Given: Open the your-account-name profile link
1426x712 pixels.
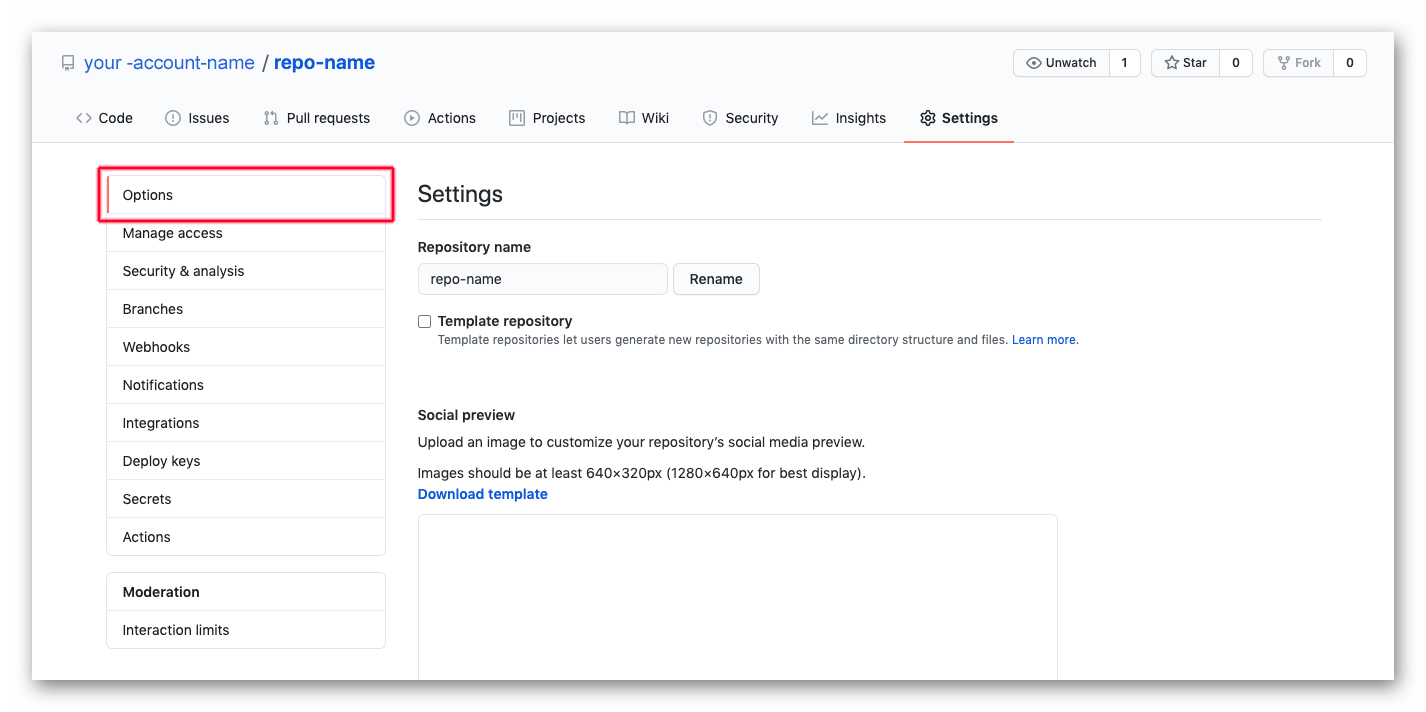Looking at the screenshot, I should click(x=169, y=63).
